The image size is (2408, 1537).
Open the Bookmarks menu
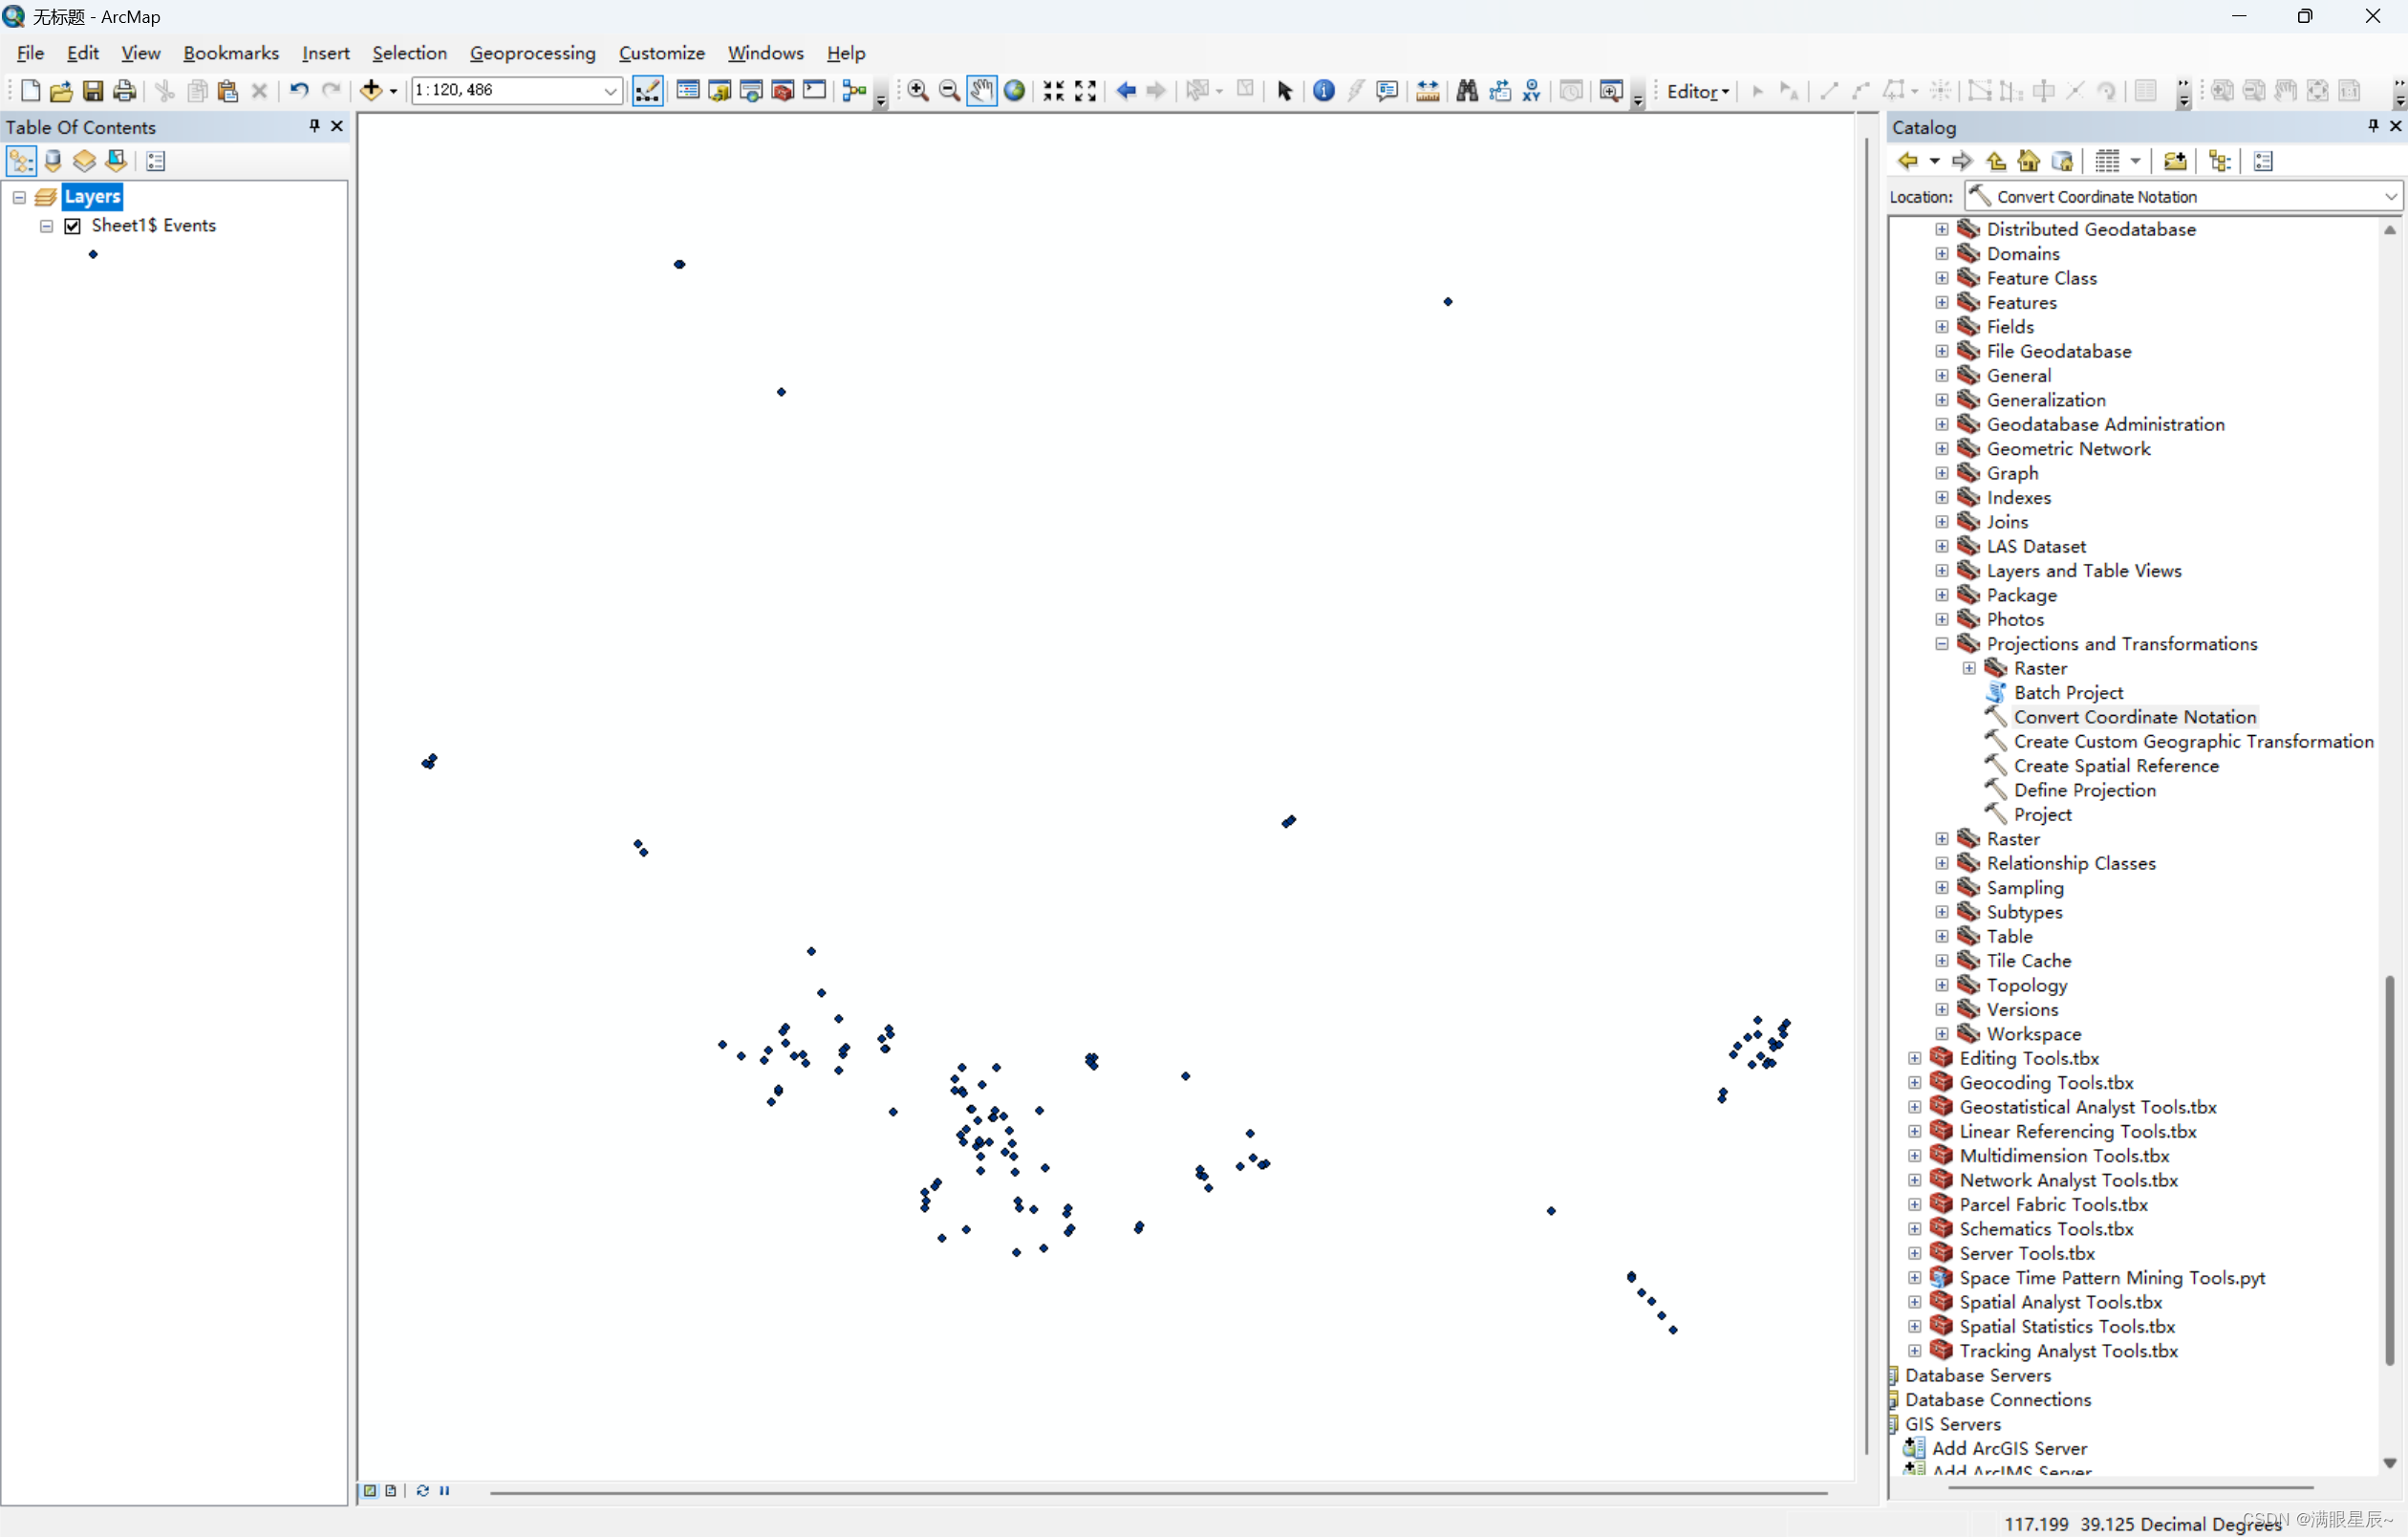230,53
